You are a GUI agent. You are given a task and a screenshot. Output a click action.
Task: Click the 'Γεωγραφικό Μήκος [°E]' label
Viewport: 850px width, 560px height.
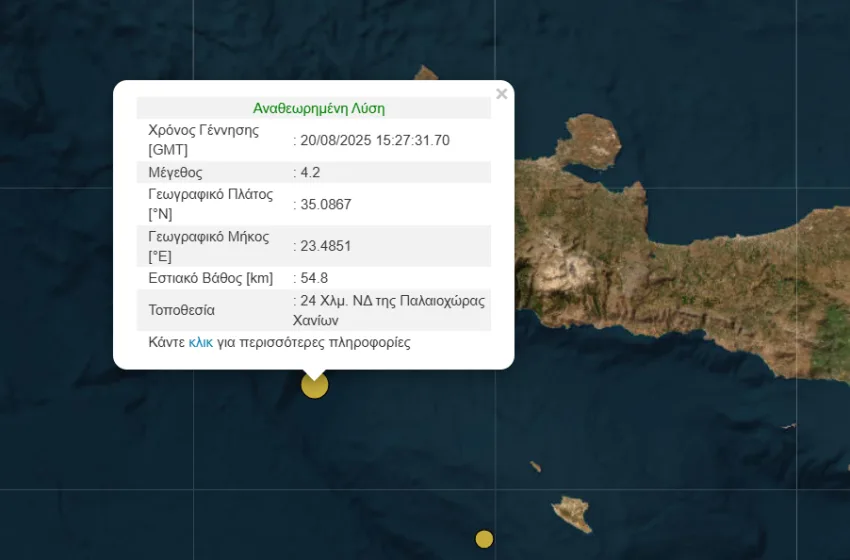(x=208, y=246)
